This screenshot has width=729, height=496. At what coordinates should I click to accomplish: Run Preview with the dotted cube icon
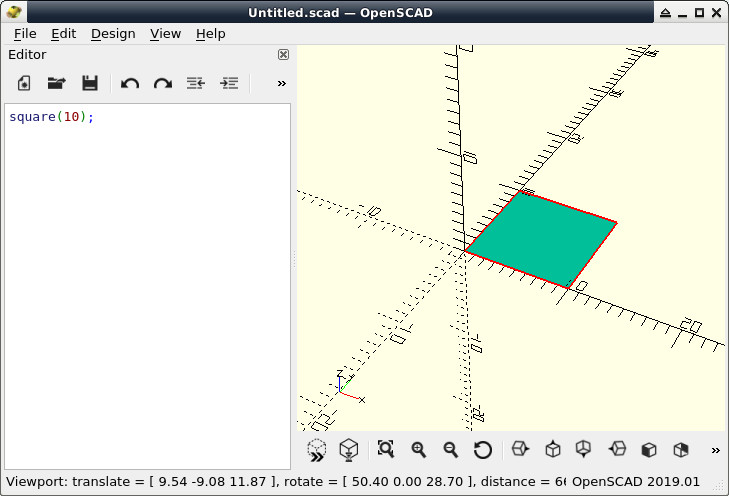pyautogui.click(x=317, y=450)
